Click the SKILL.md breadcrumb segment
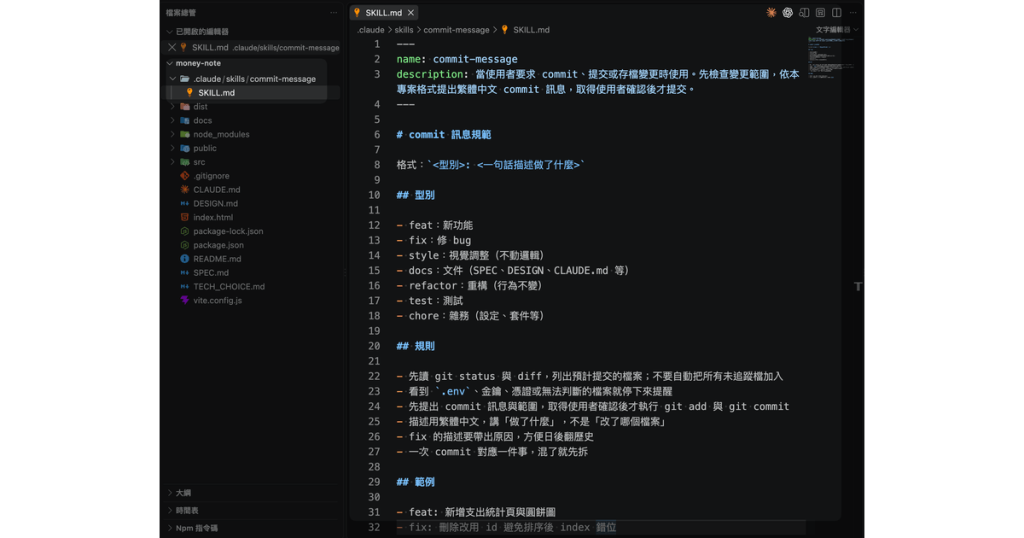 point(531,29)
